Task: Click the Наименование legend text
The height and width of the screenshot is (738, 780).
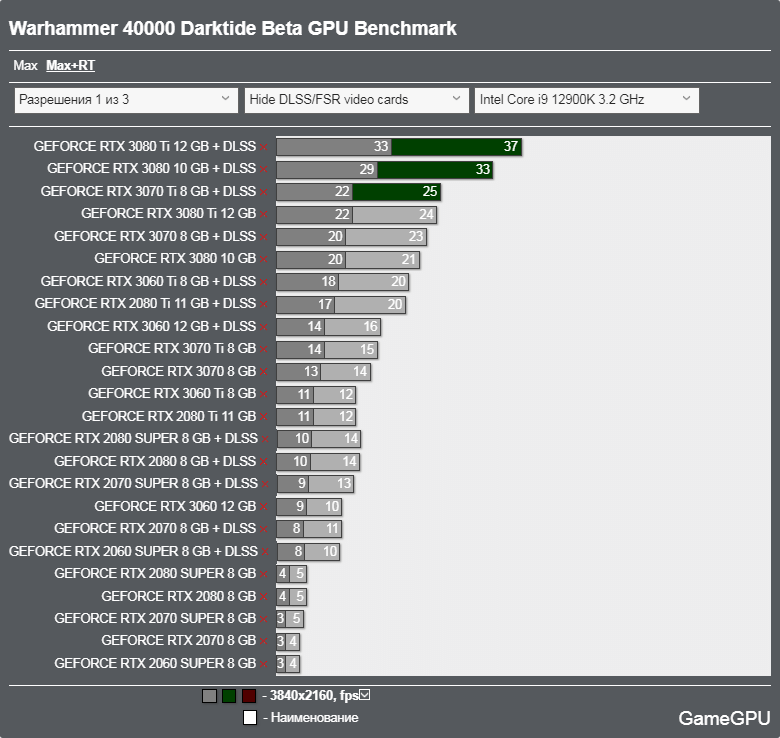Action: pyautogui.click(x=314, y=718)
